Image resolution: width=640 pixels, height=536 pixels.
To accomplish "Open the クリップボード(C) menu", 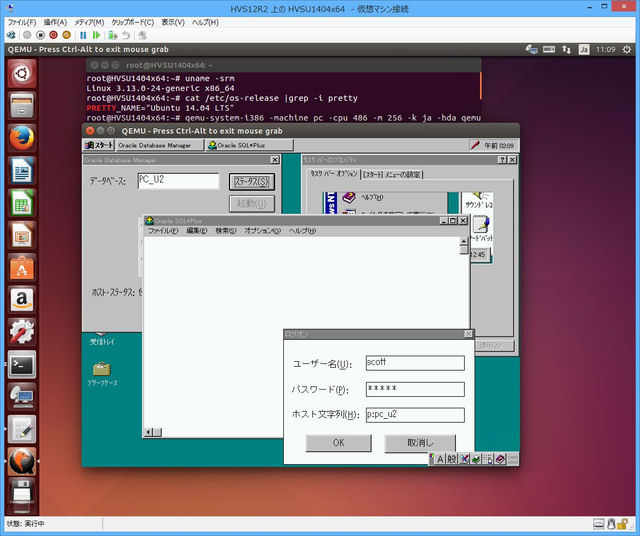I will (133, 22).
